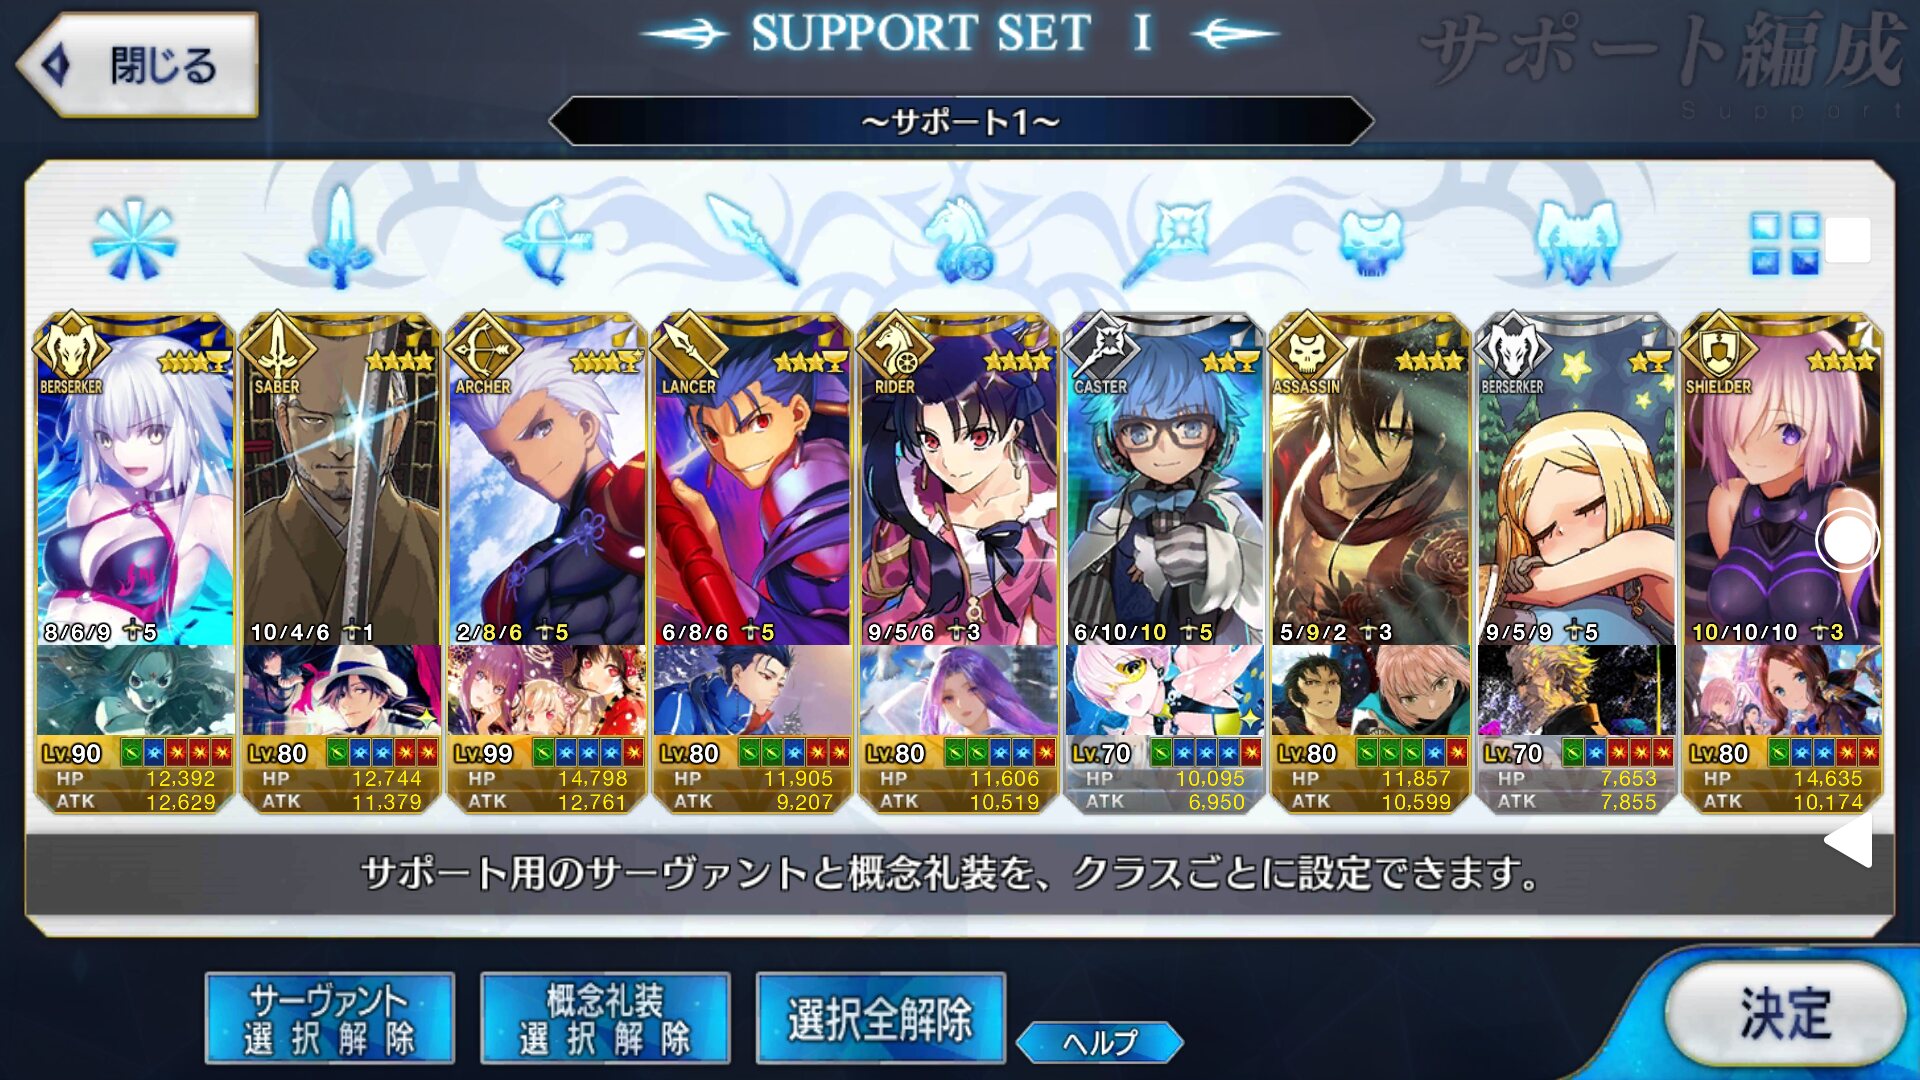Choose the Caster Lv.70 servant slot
This screenshot has width=1920, height=1080.
pyautogui.click(x=1165, y=480)
